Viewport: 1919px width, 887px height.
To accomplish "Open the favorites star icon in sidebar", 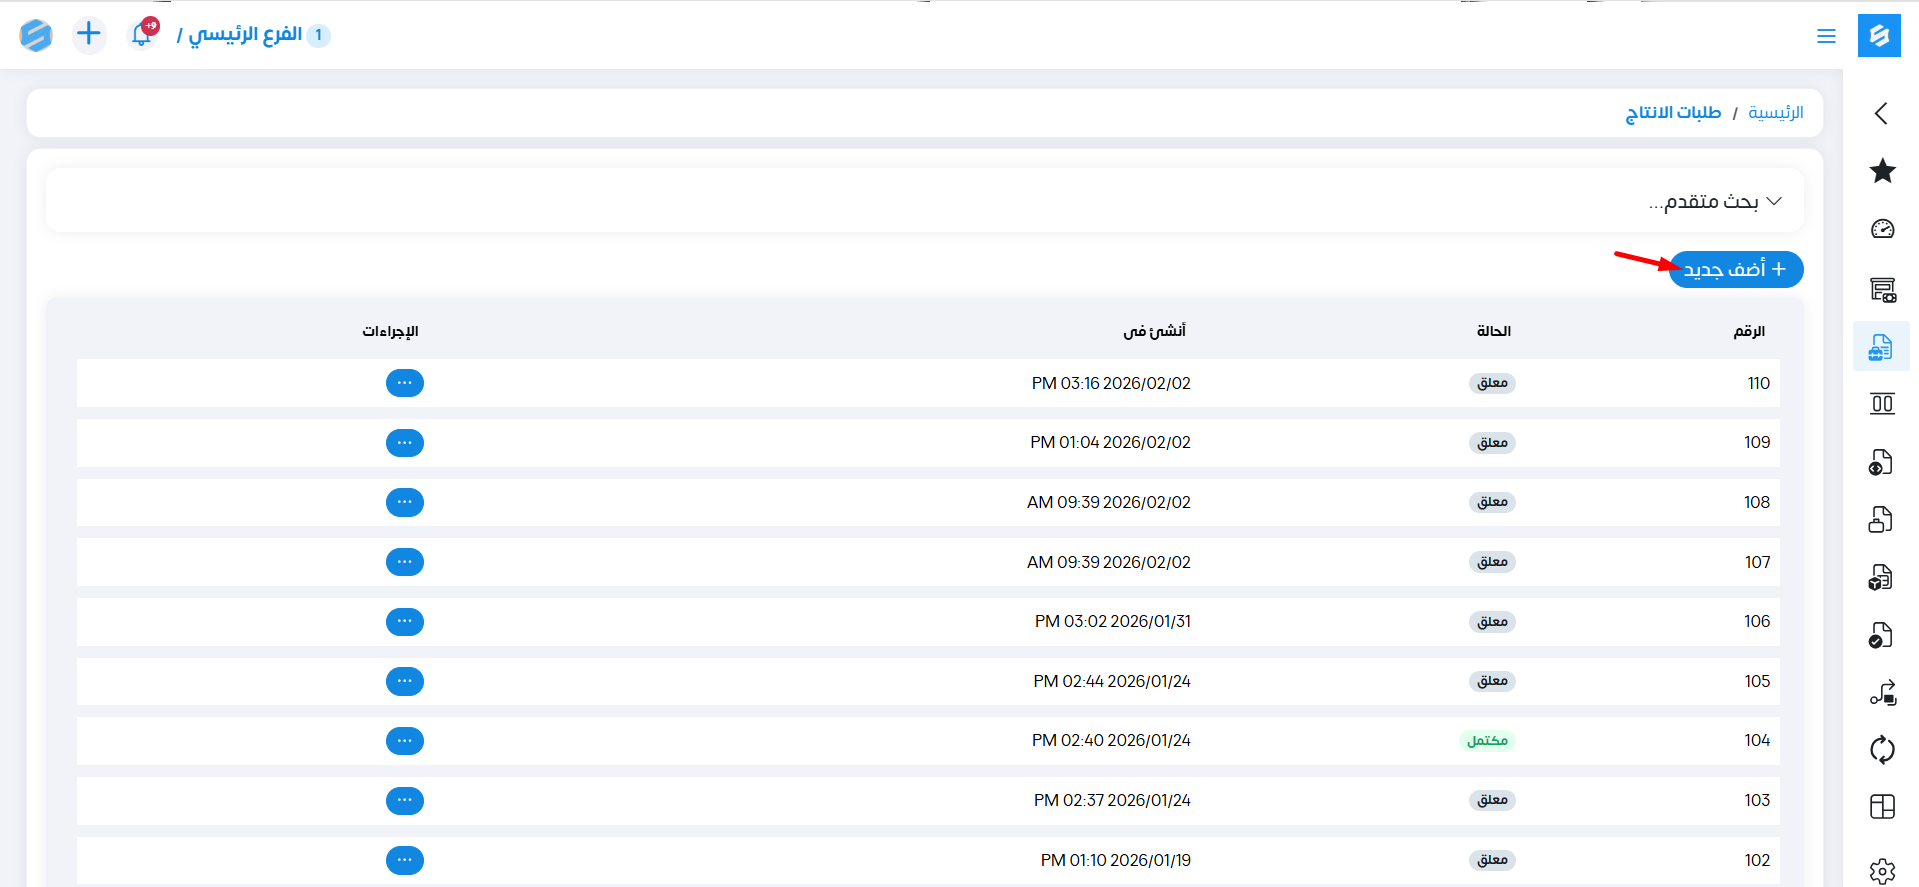I will 1882,171.
